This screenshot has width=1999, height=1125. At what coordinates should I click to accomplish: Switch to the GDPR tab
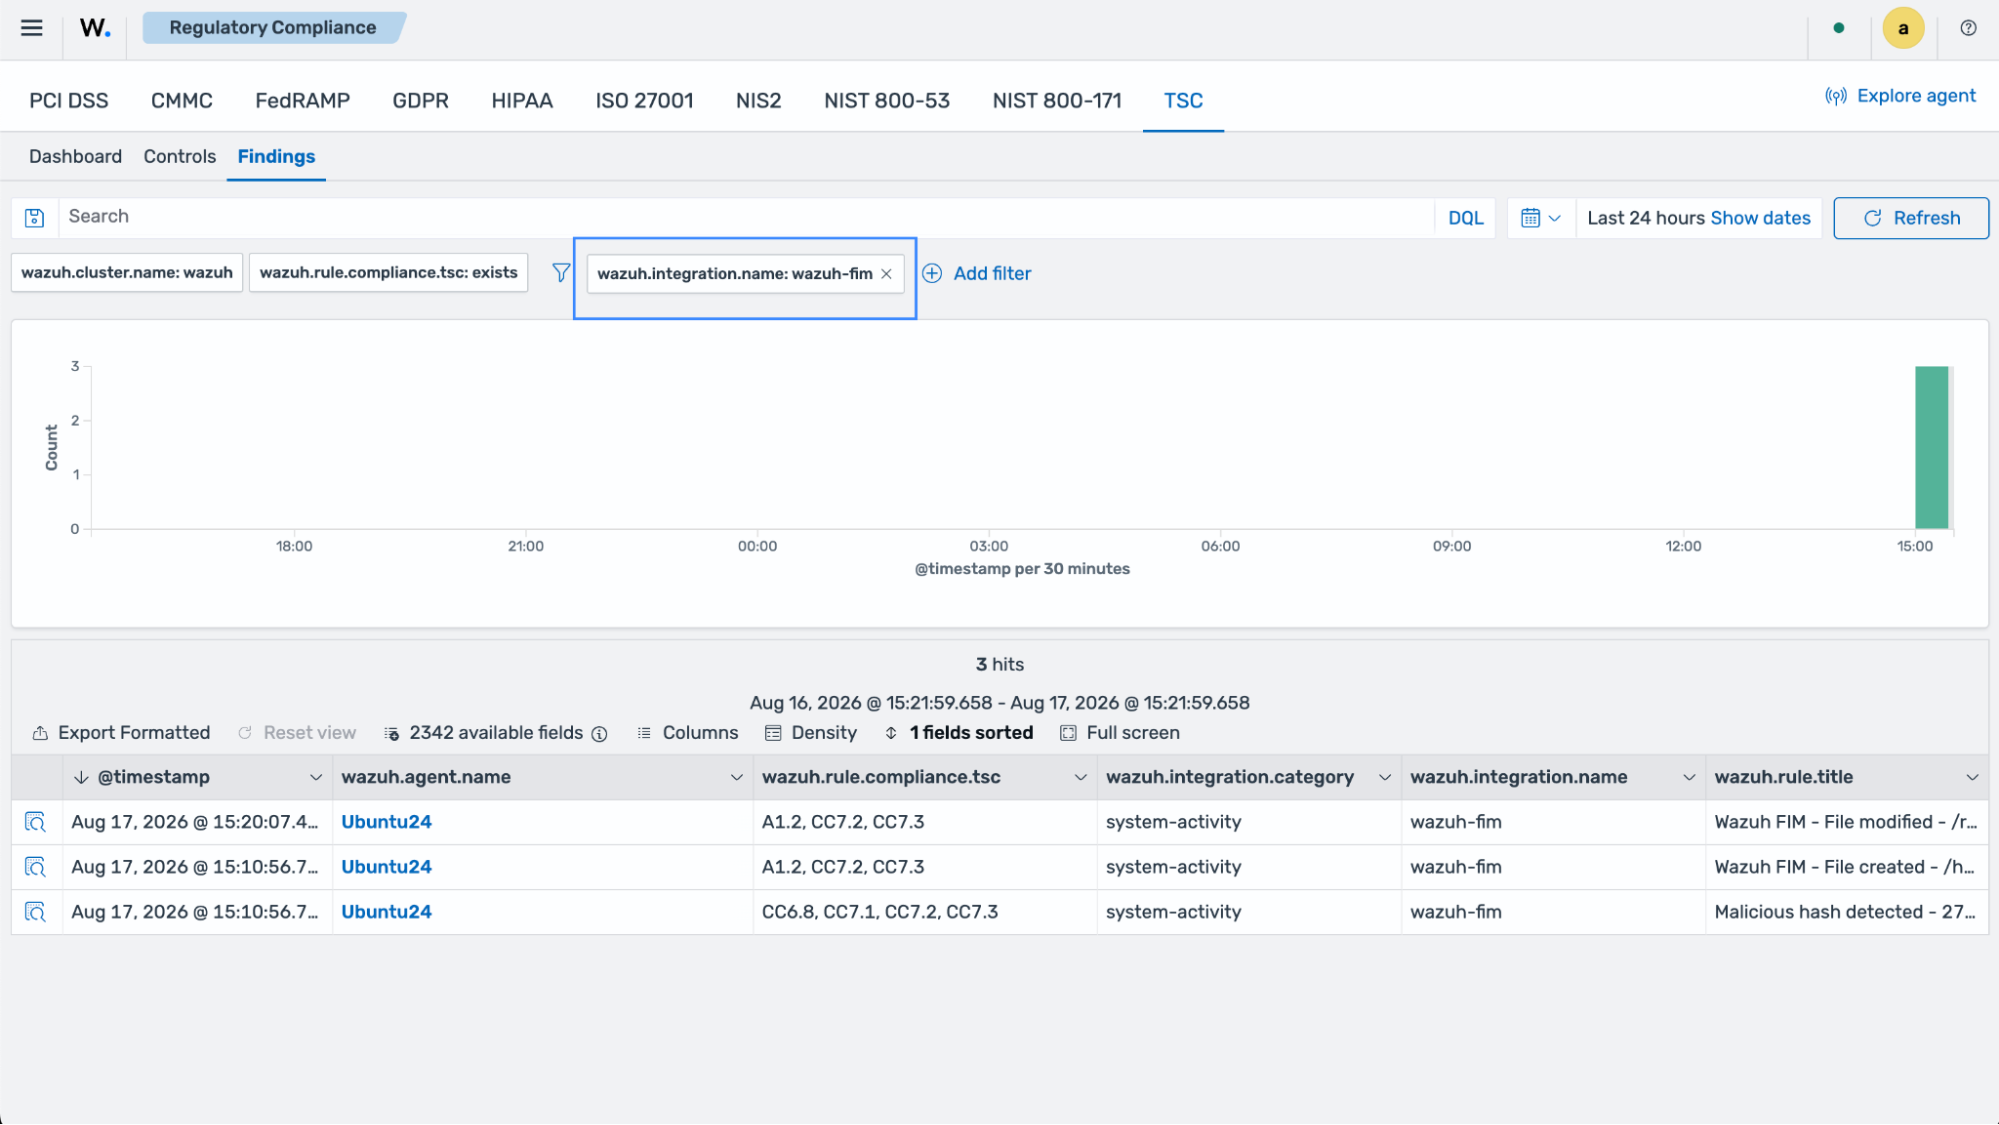click(421, 101)
